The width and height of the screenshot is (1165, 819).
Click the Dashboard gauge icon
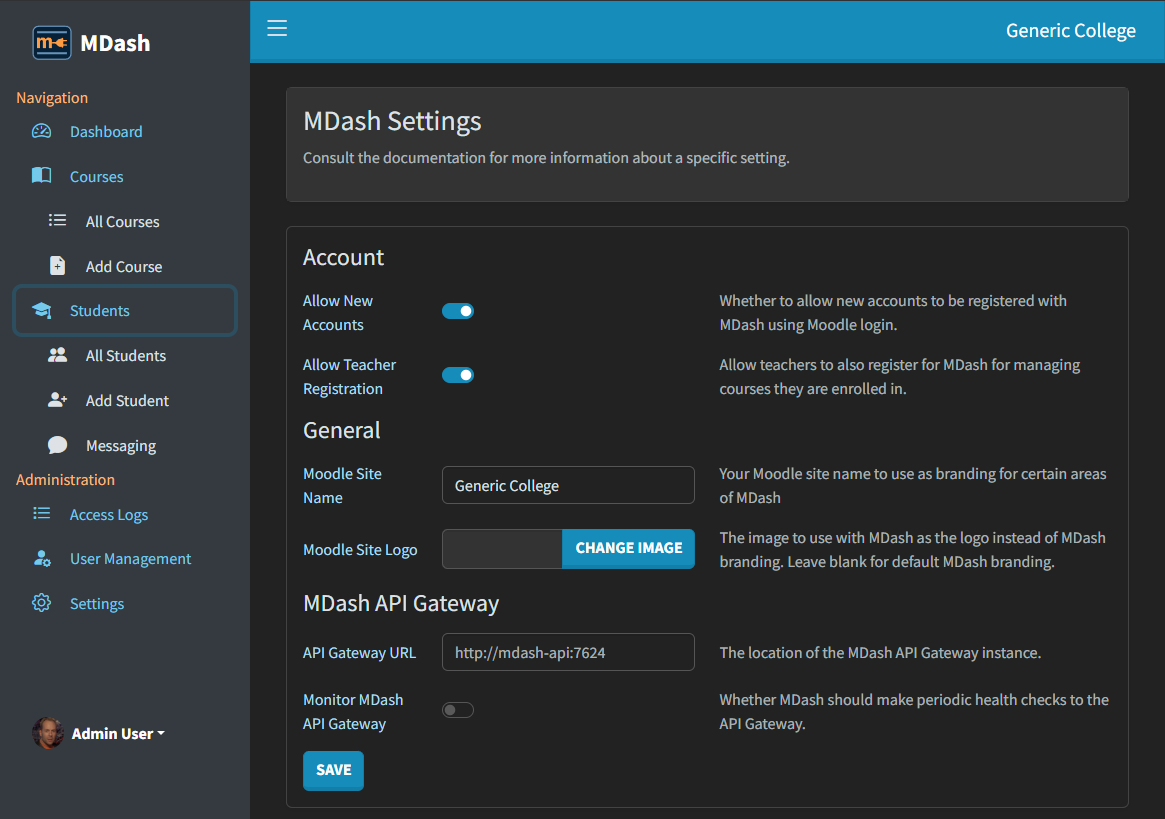click(42, 132)
